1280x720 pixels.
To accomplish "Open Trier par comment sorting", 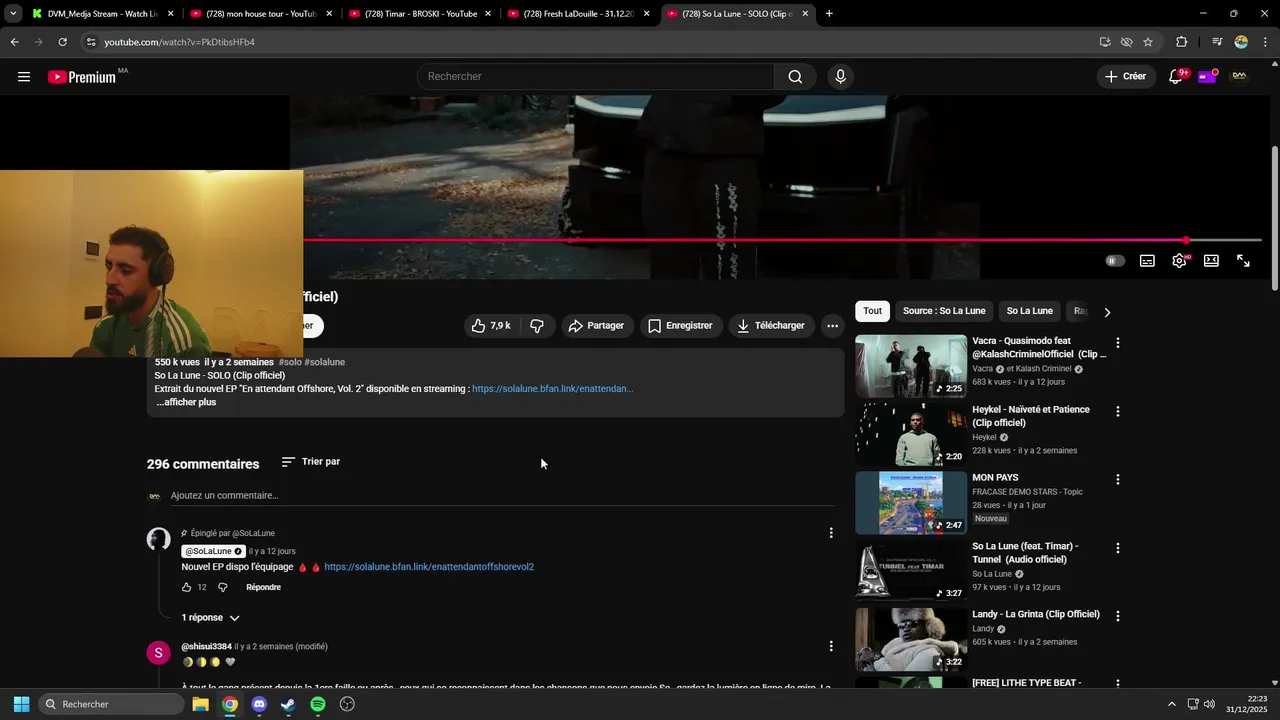I will (311, 462).
